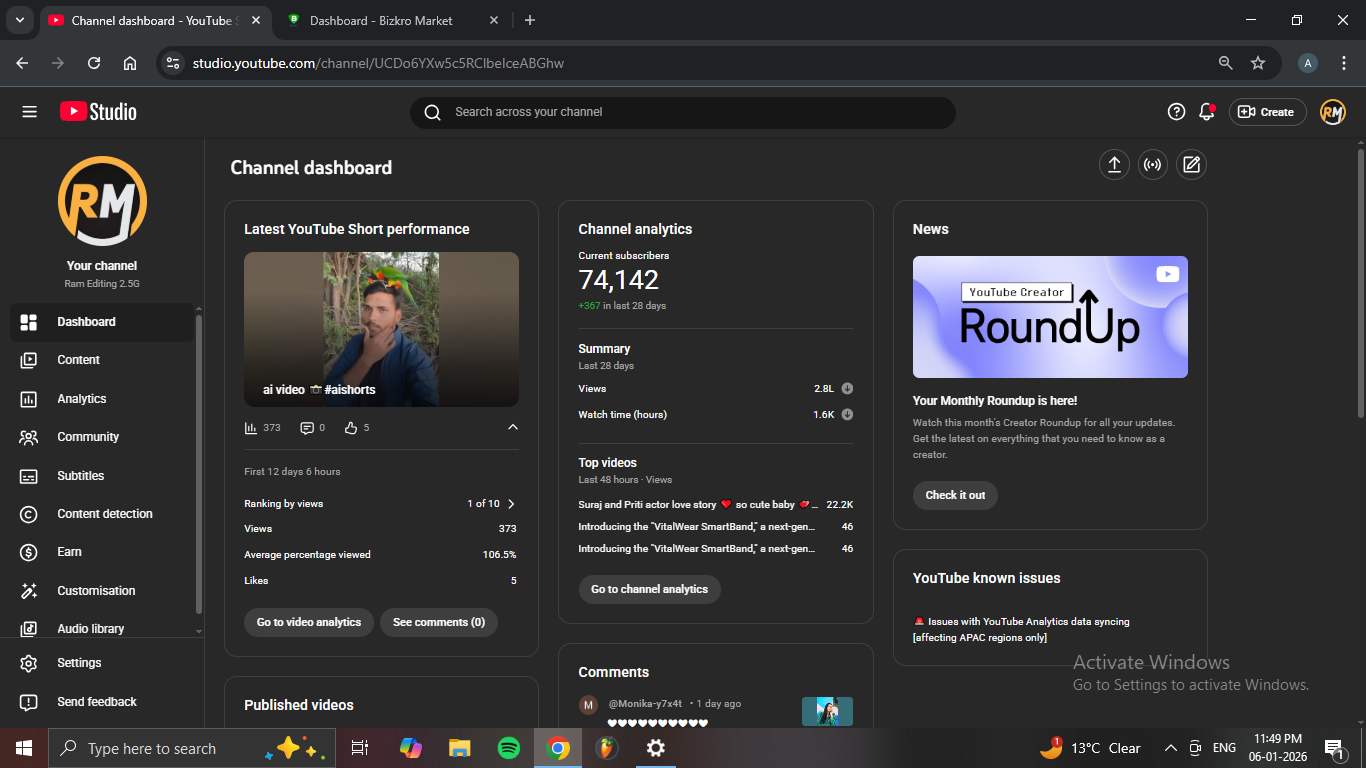Click Go to channel analytics button

pos(649,589)
